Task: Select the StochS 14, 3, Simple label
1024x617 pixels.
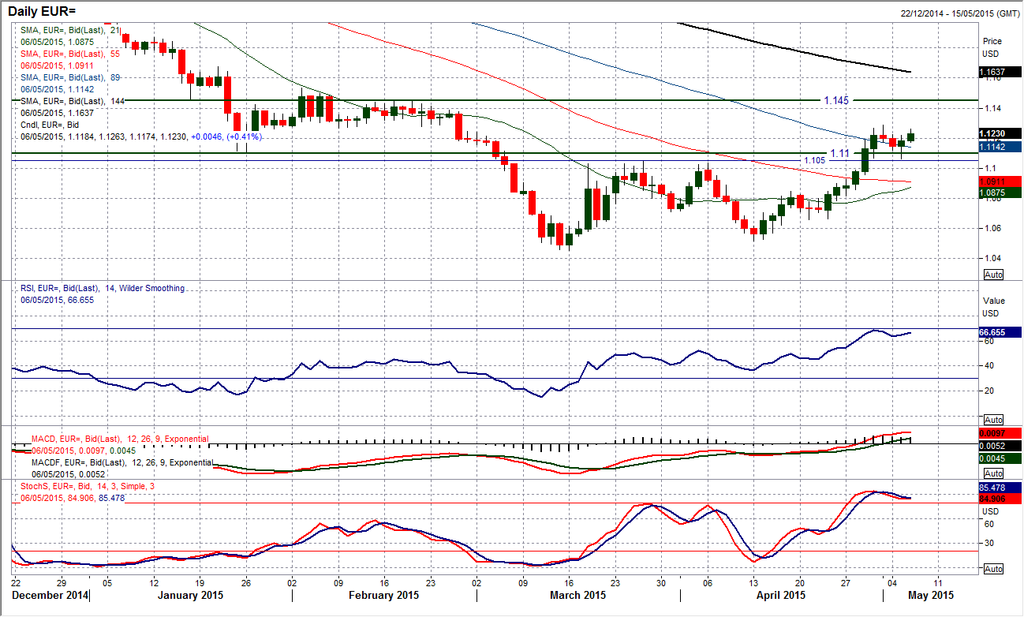Action: click(x=88, y=486)
